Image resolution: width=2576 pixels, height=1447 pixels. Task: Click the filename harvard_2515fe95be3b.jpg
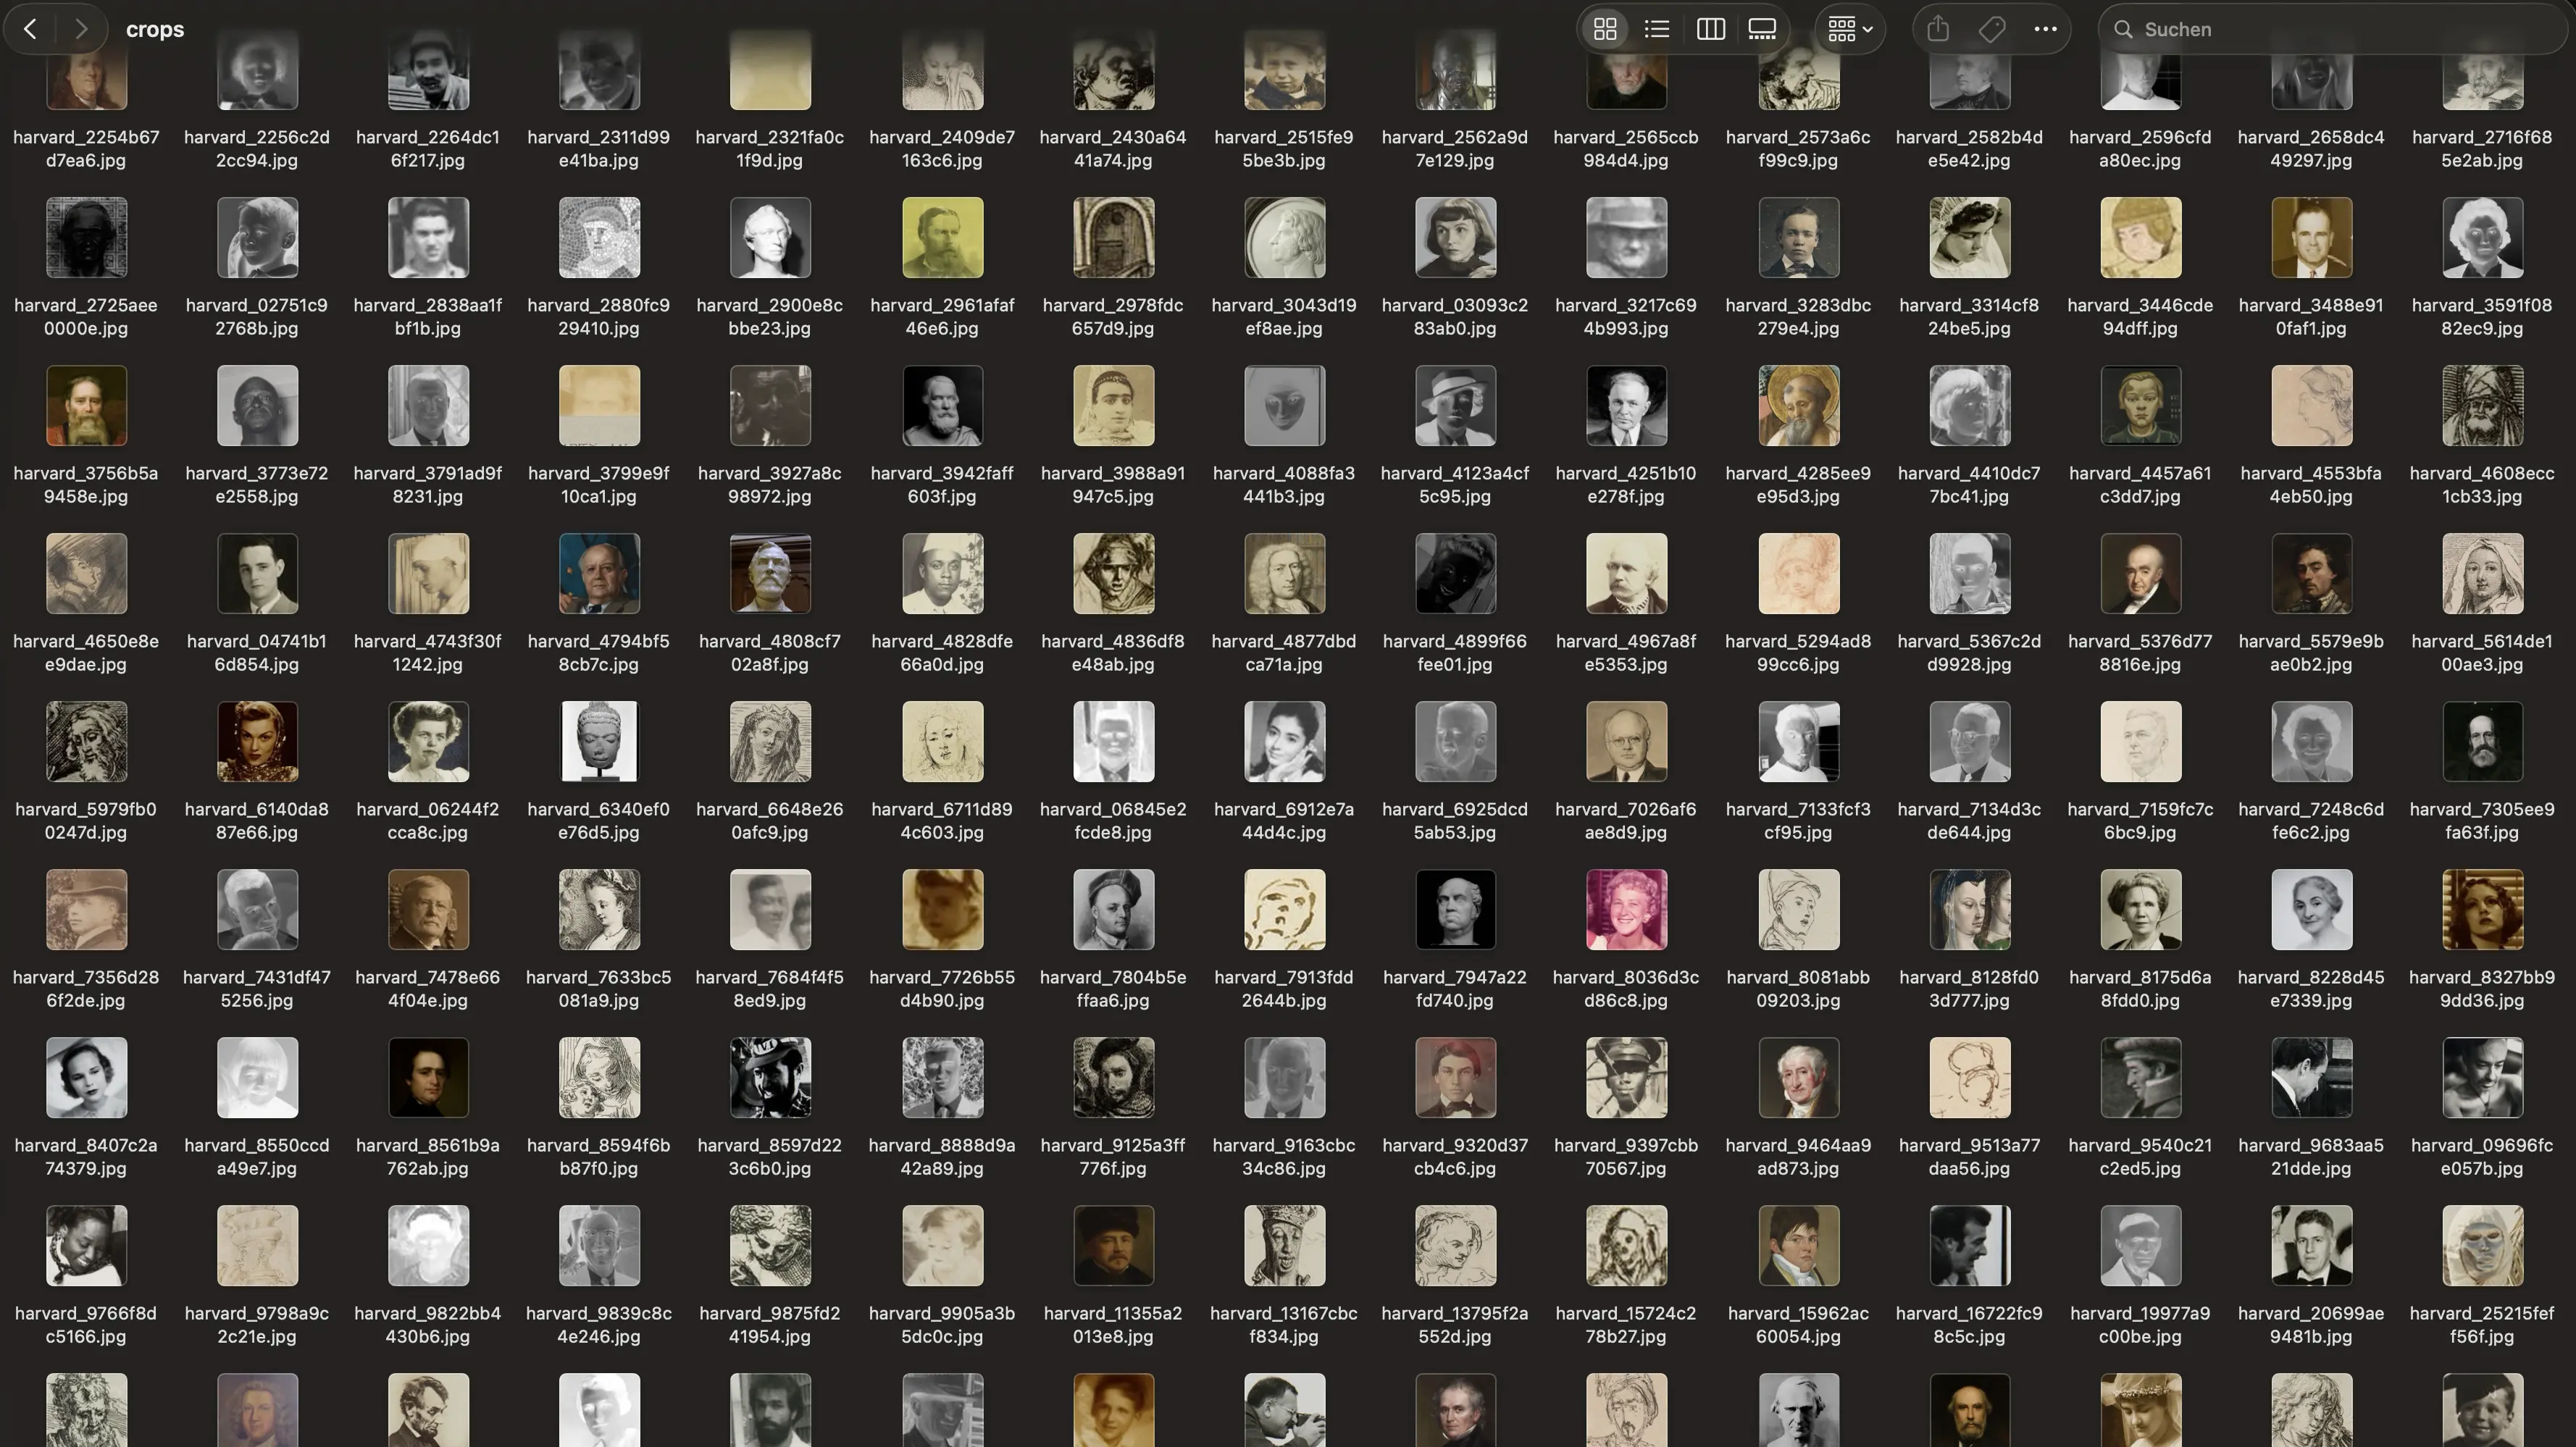tap(1284, 148)
